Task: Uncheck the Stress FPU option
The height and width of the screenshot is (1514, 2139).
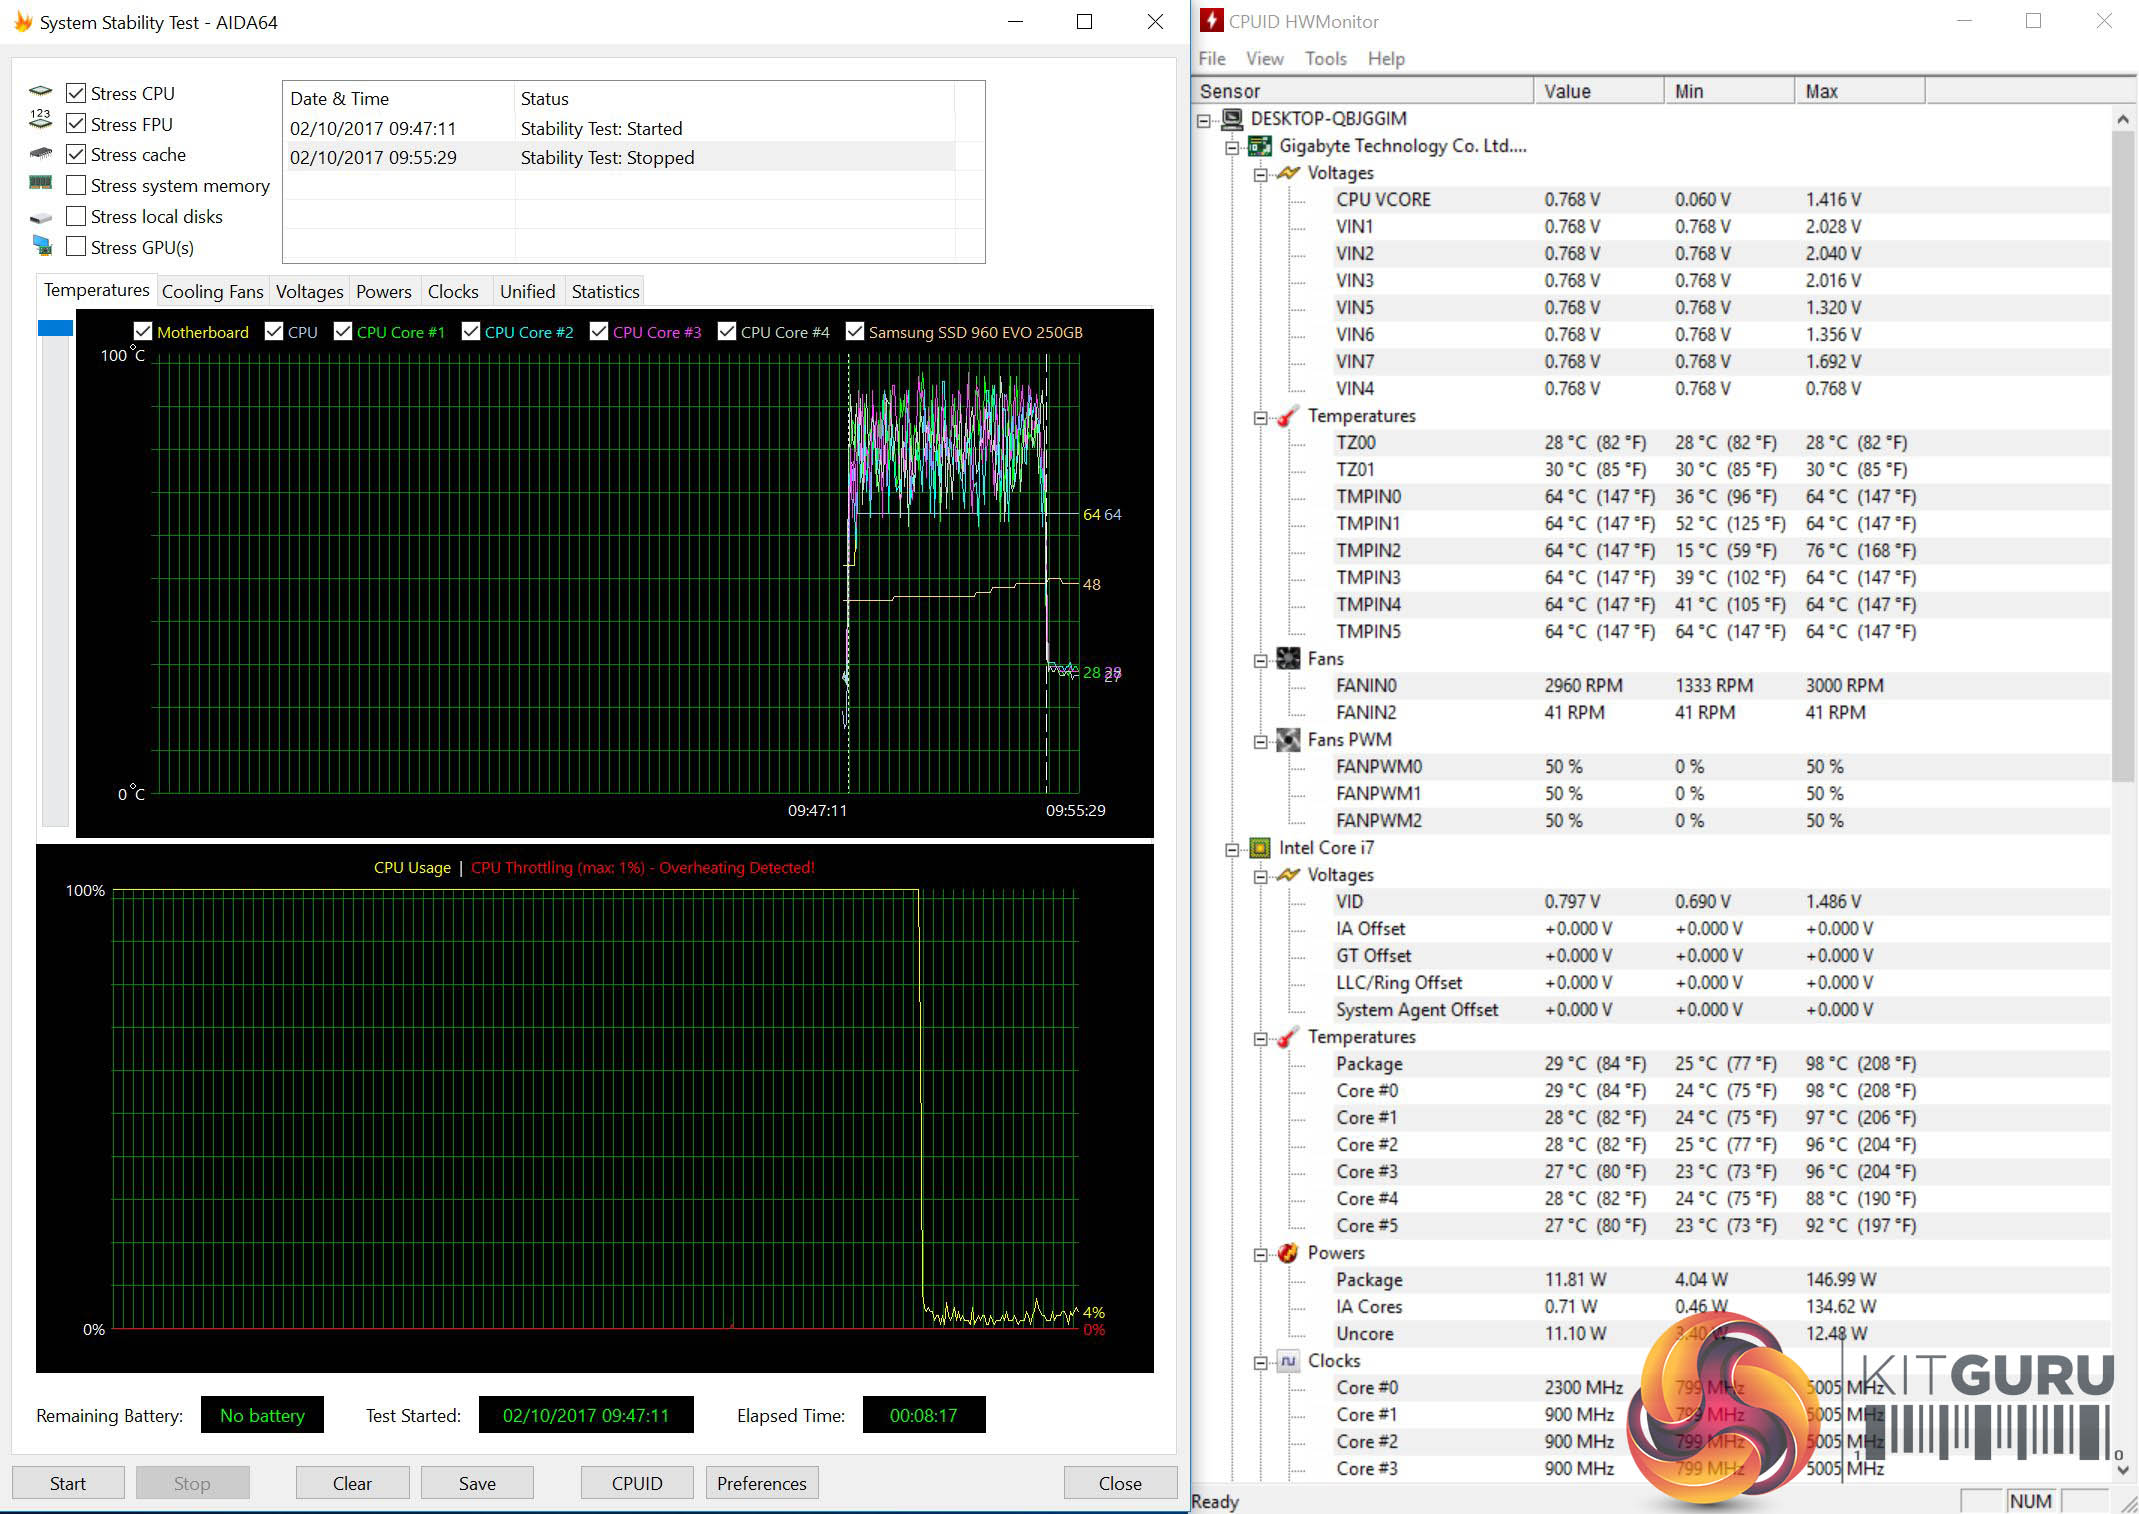Action: (76, 124)
